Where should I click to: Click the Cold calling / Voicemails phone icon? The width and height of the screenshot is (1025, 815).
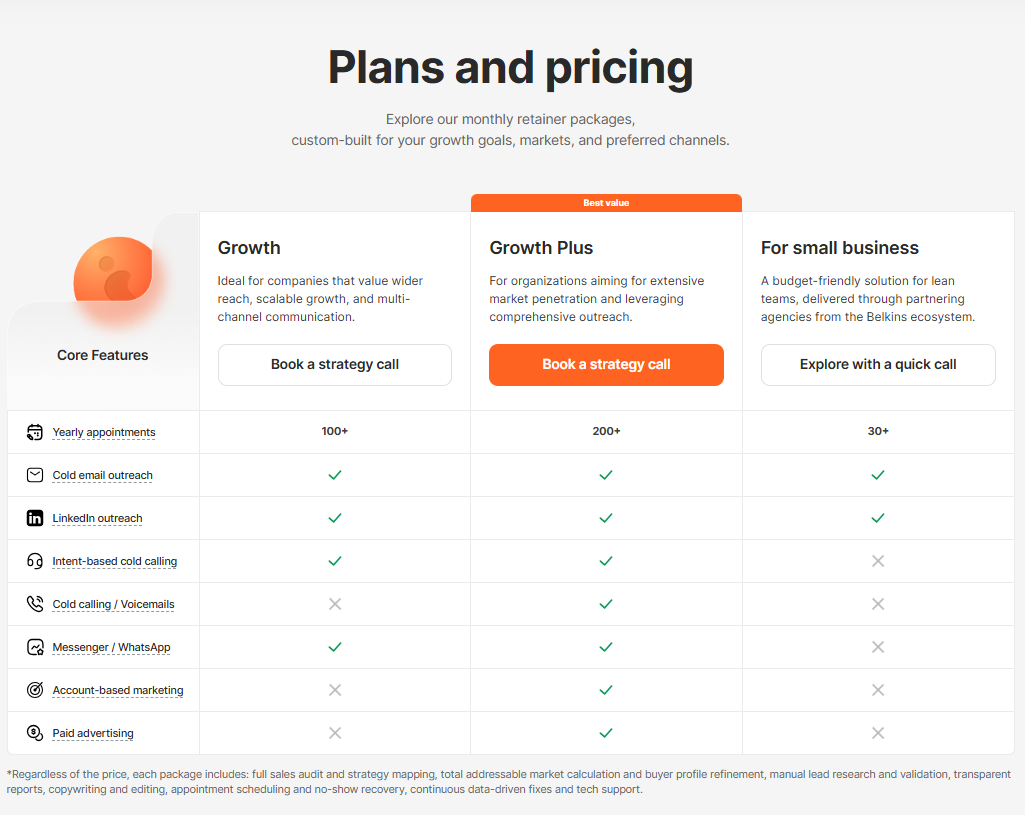[x=35, y=604]
